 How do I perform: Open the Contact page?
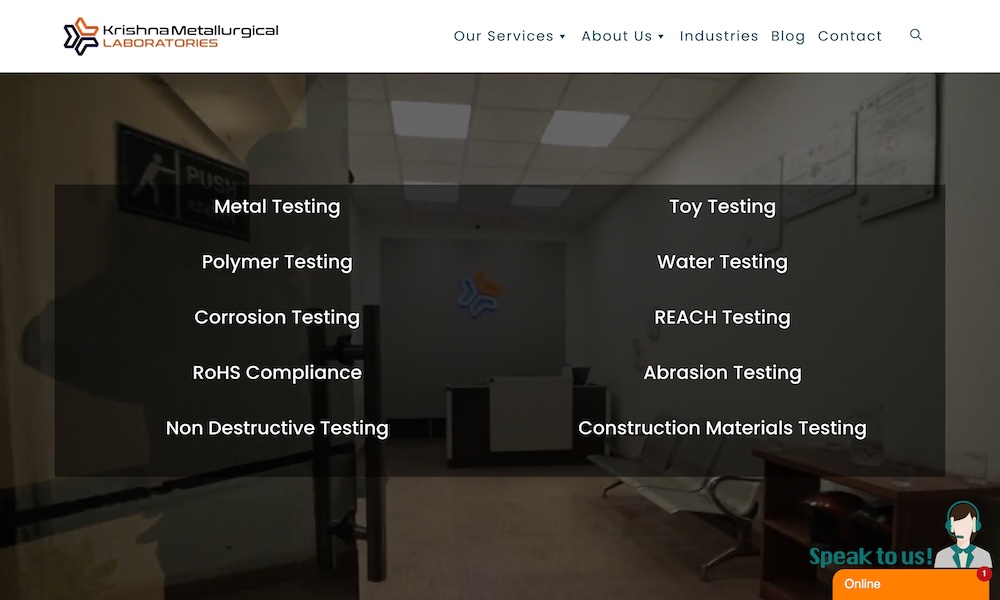coord(849,36)
